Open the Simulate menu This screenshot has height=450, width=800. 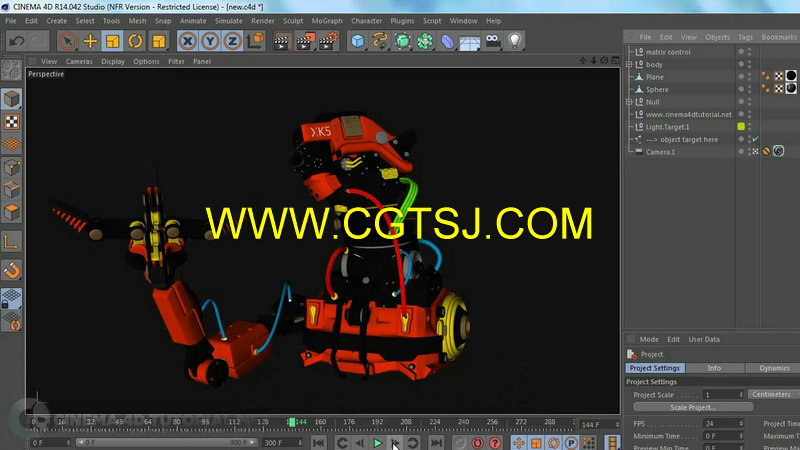[x=229, y=21]
